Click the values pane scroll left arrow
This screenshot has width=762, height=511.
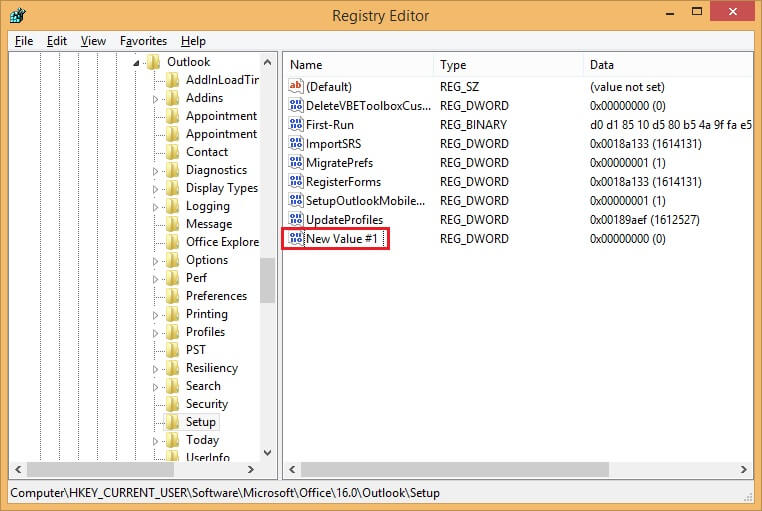[x=292, y=469]
